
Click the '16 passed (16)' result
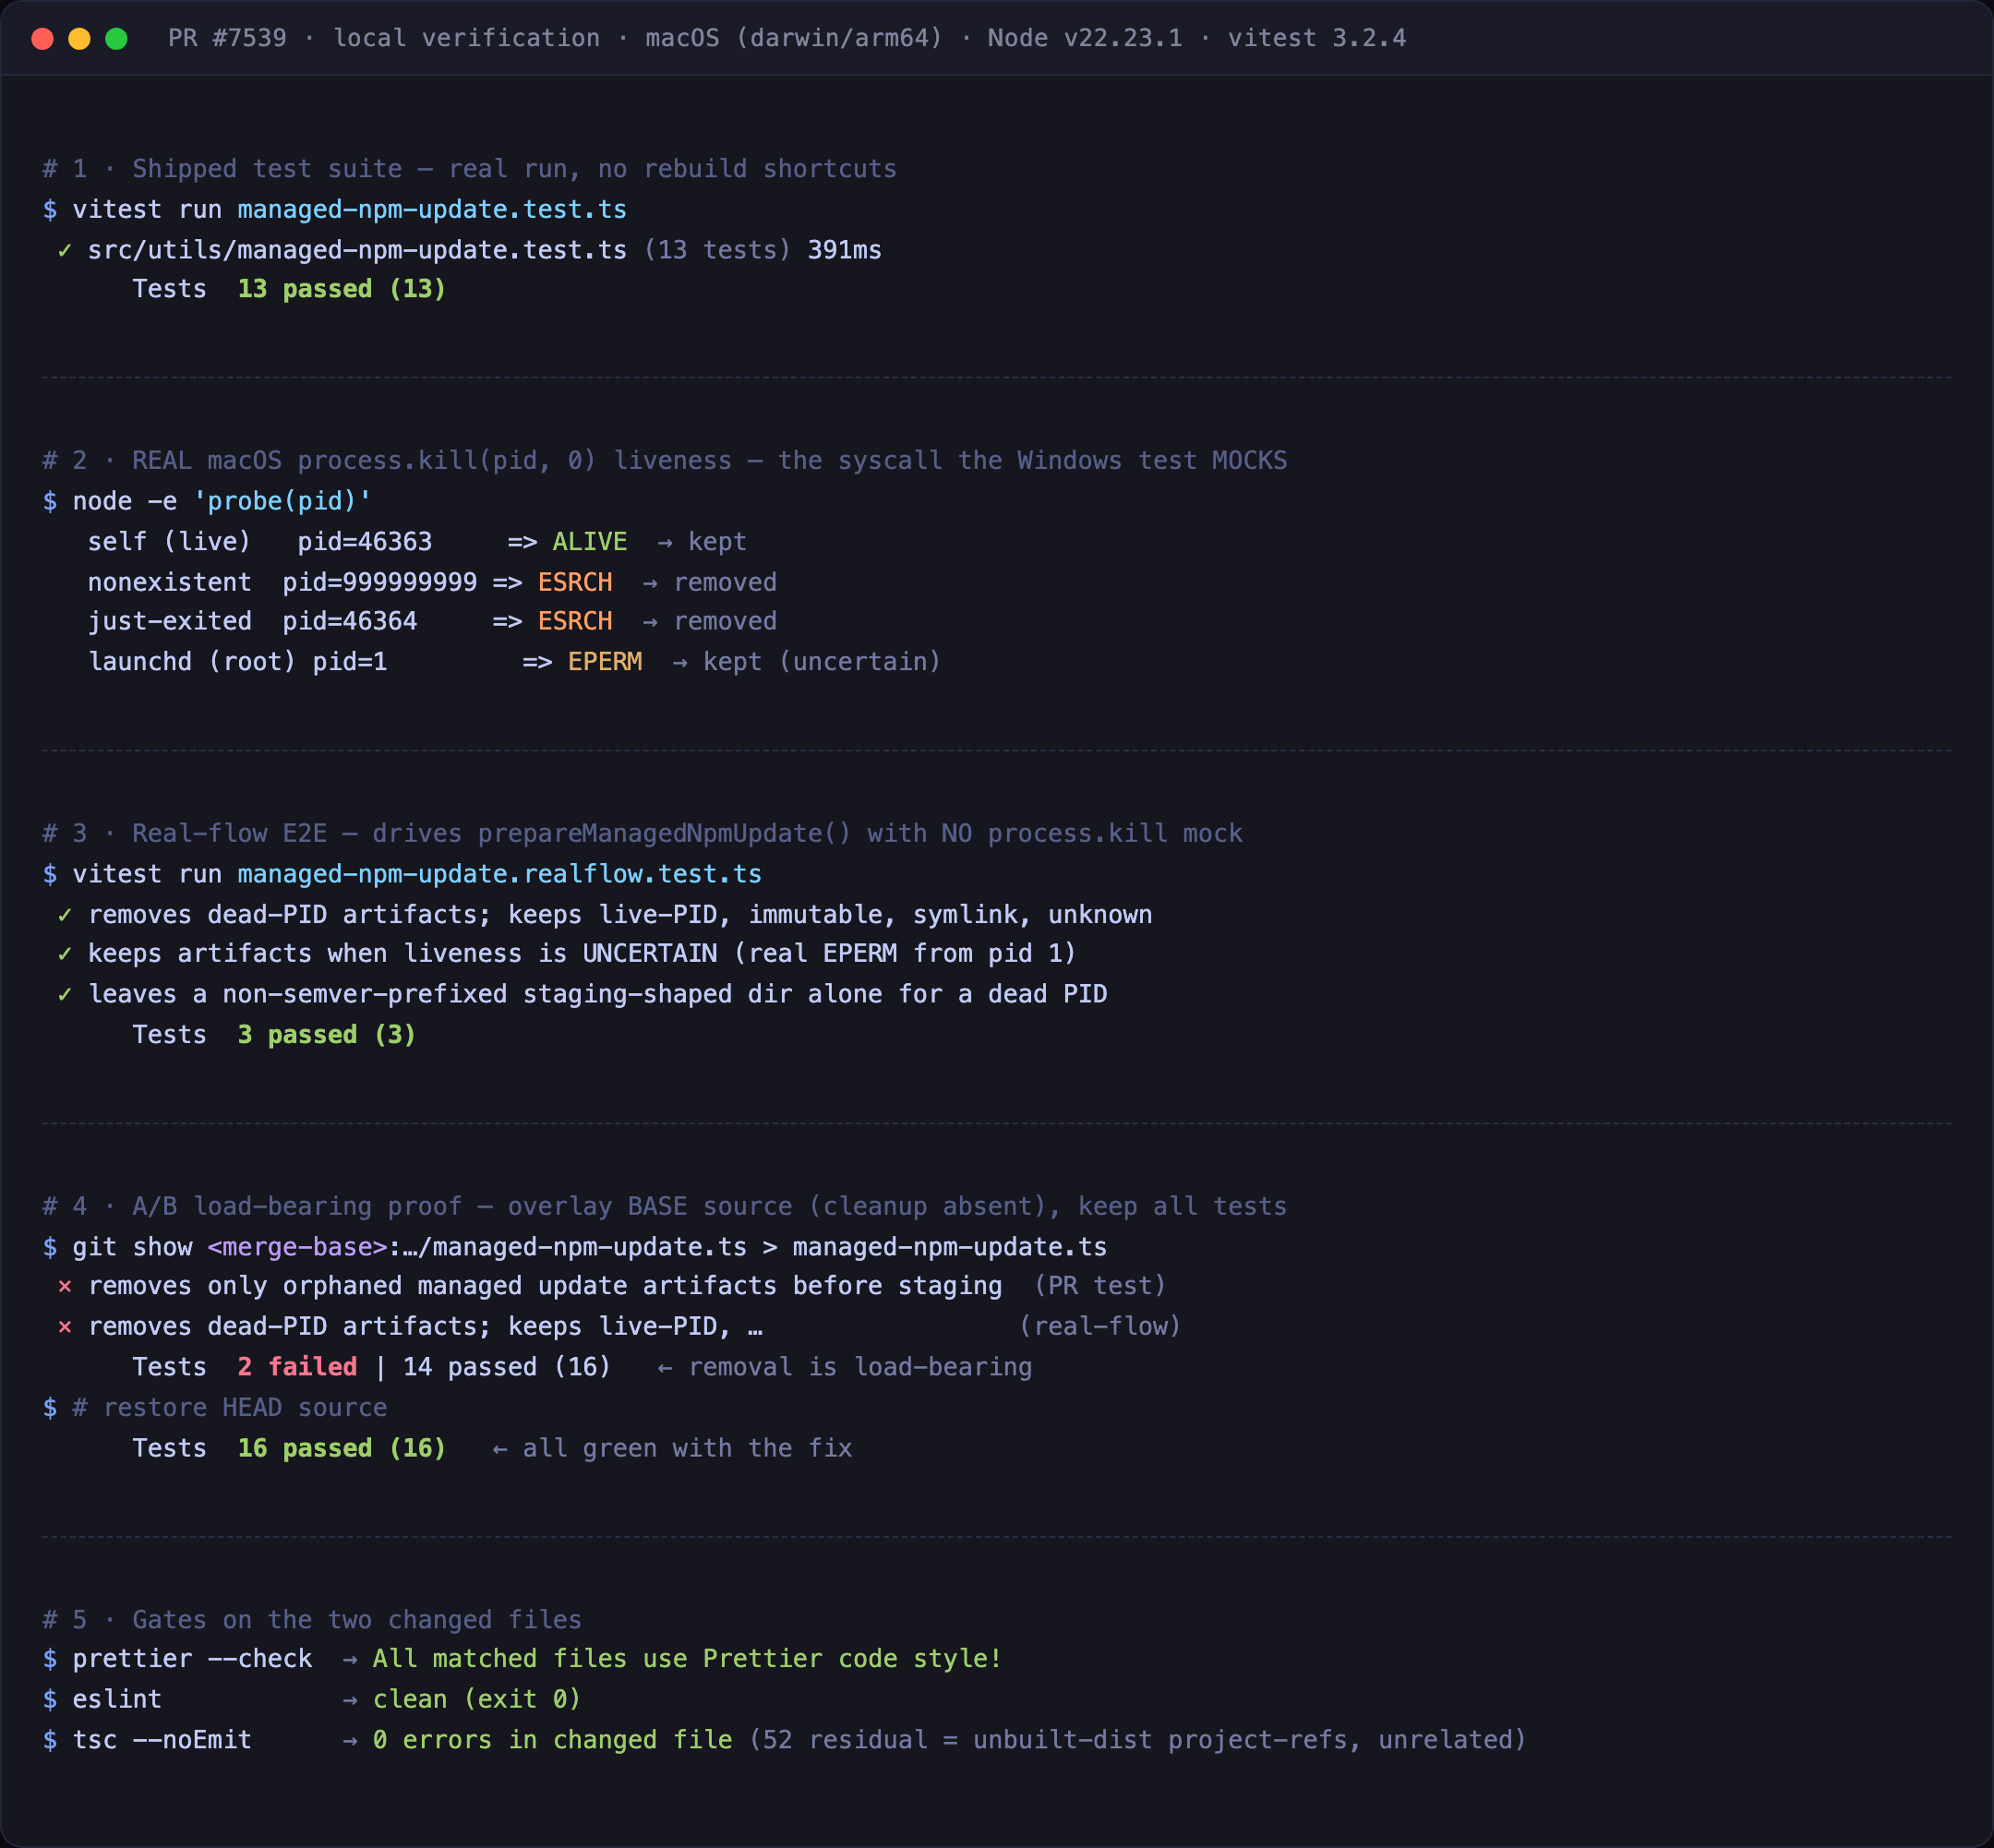tap(341, 1449)
